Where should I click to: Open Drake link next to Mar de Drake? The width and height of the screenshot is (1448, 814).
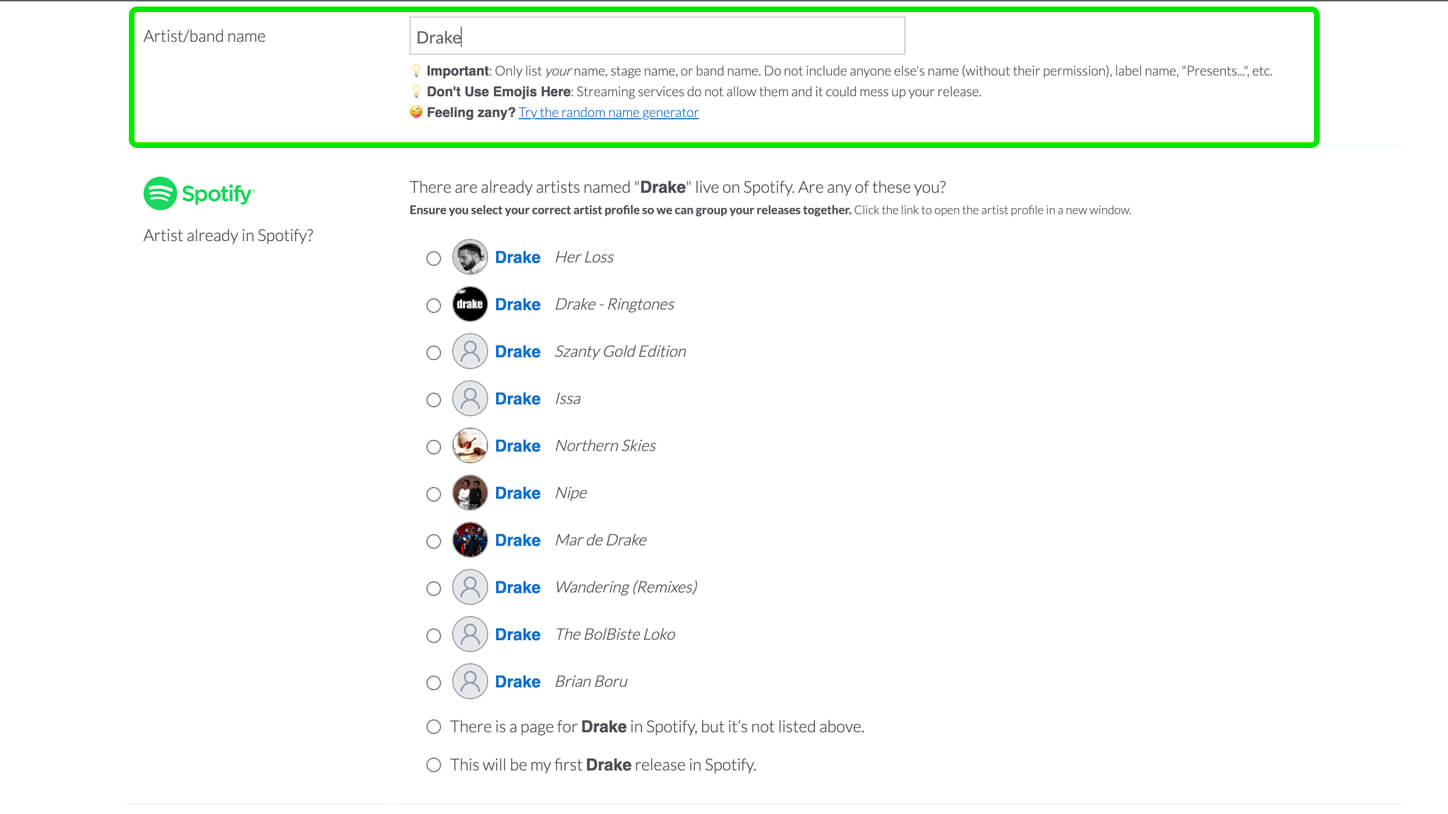click(518, 540)
